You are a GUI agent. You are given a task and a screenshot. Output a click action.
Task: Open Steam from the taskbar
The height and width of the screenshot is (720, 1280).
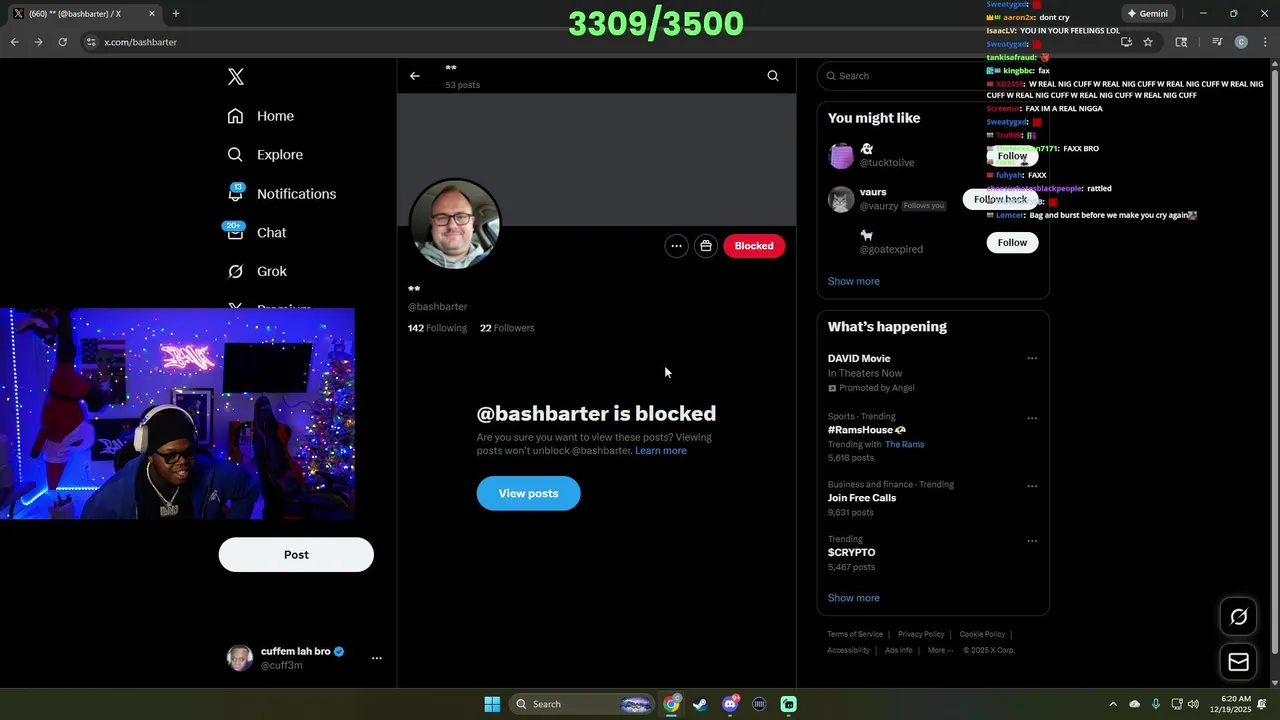tap(700, 704)
